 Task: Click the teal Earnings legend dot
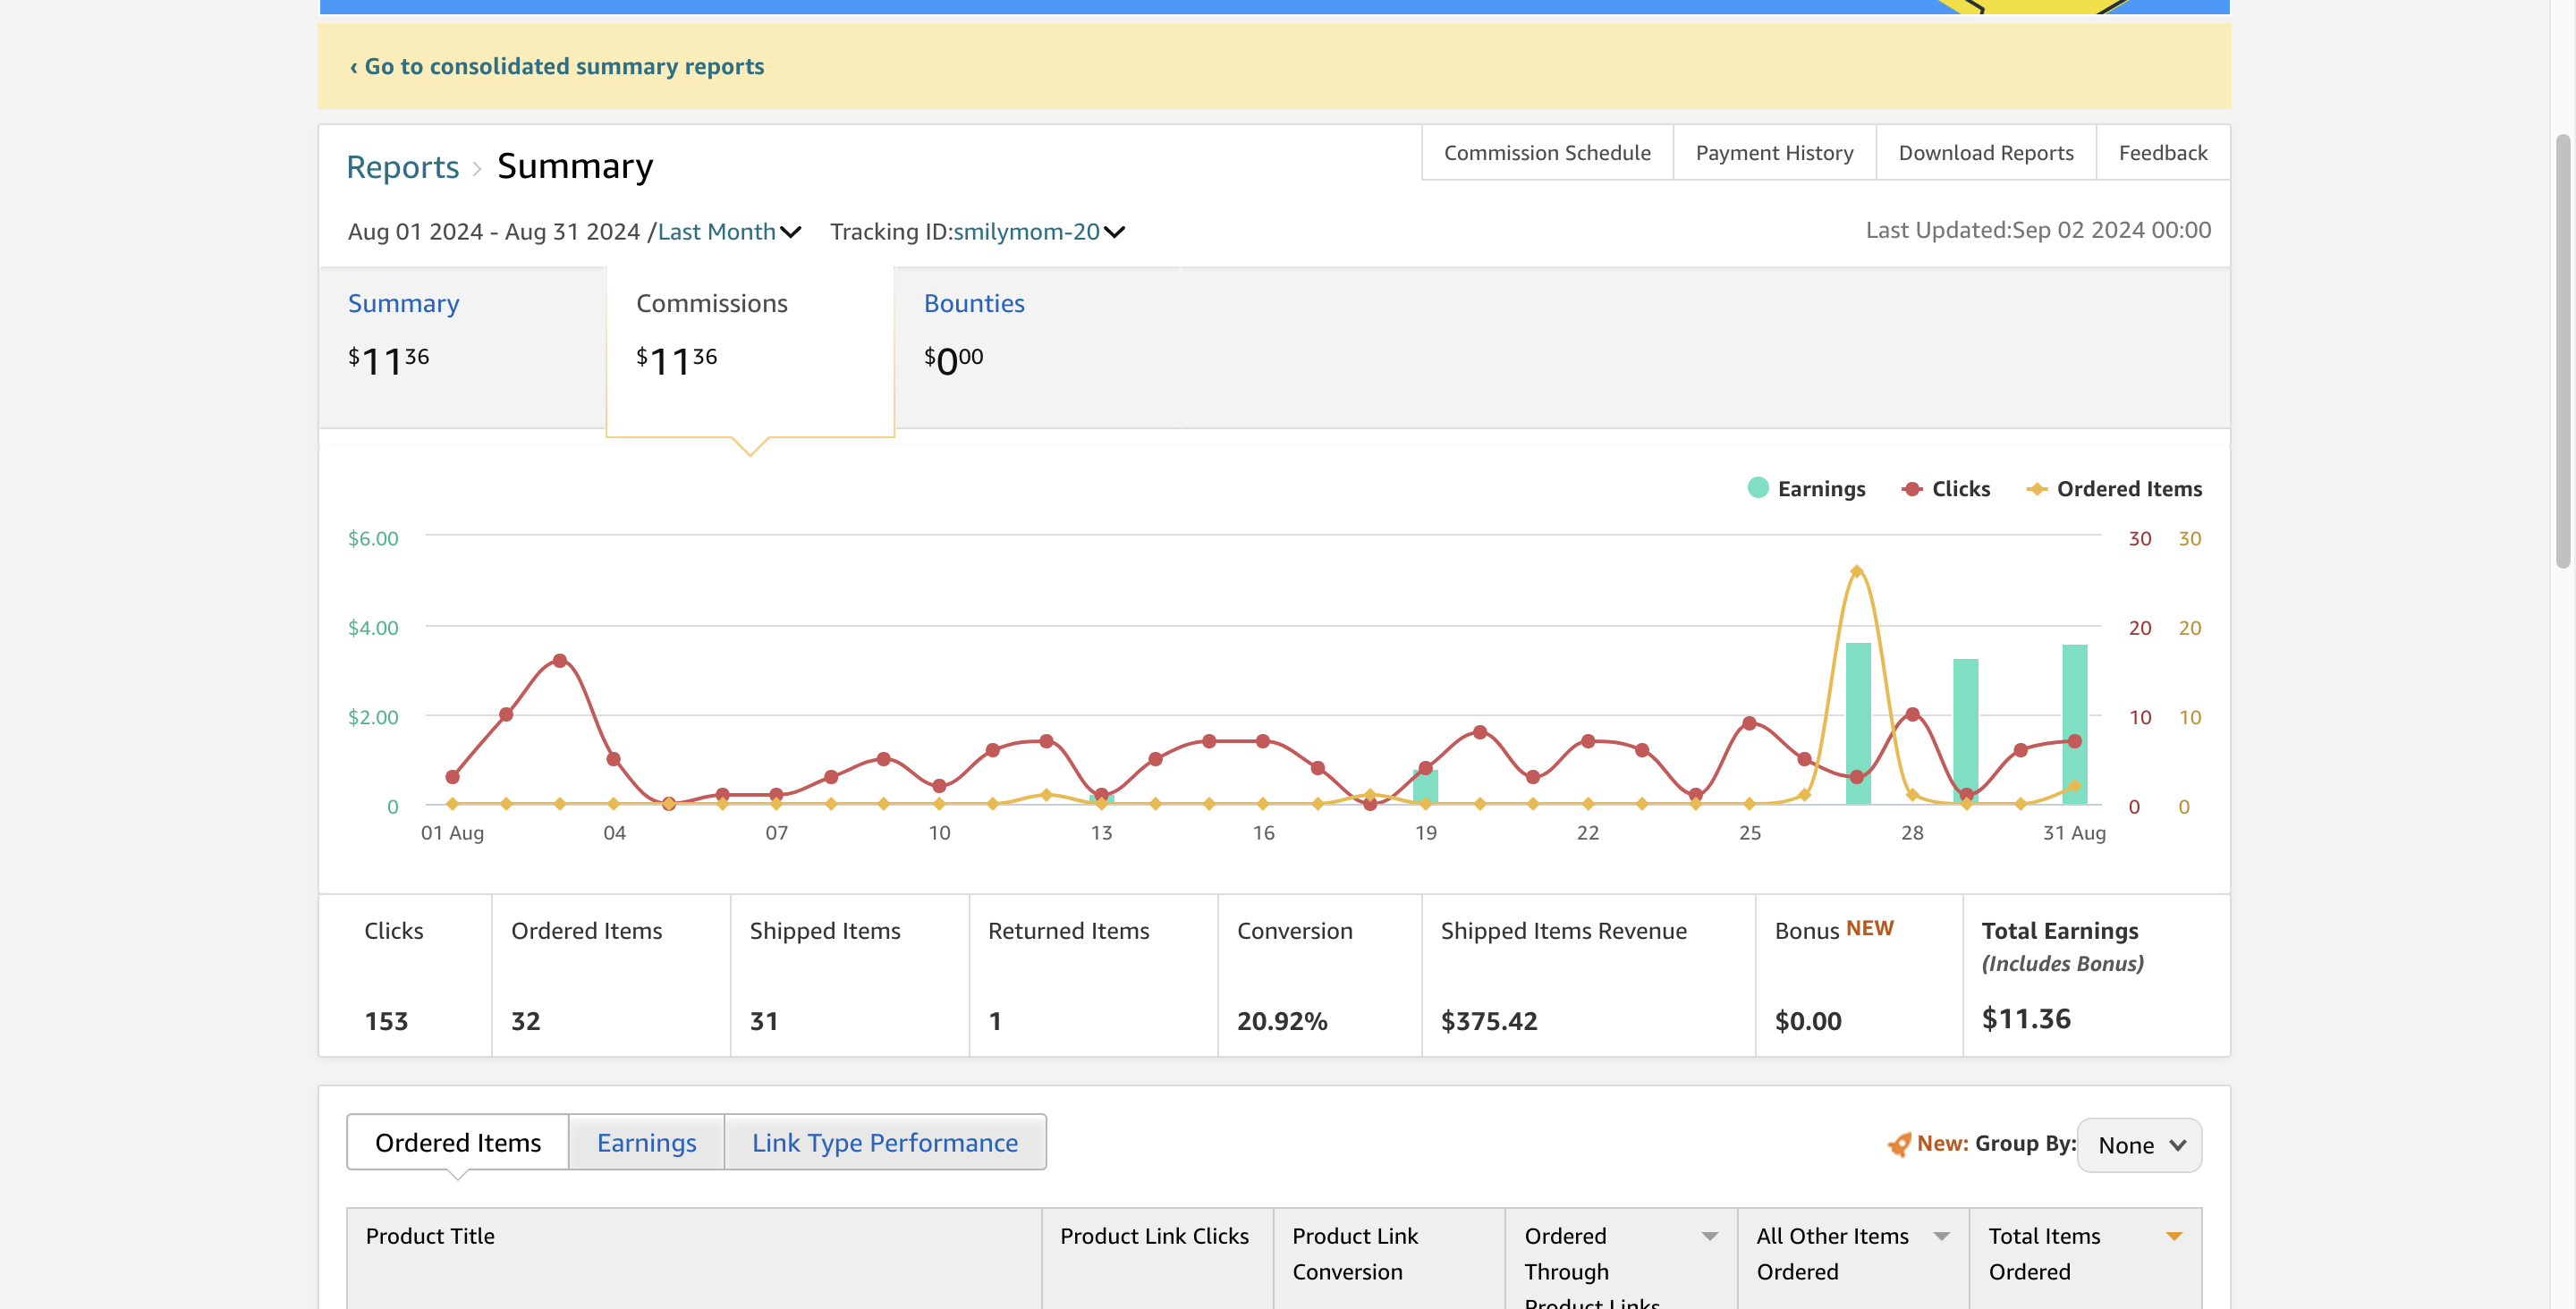(1757, 487)
